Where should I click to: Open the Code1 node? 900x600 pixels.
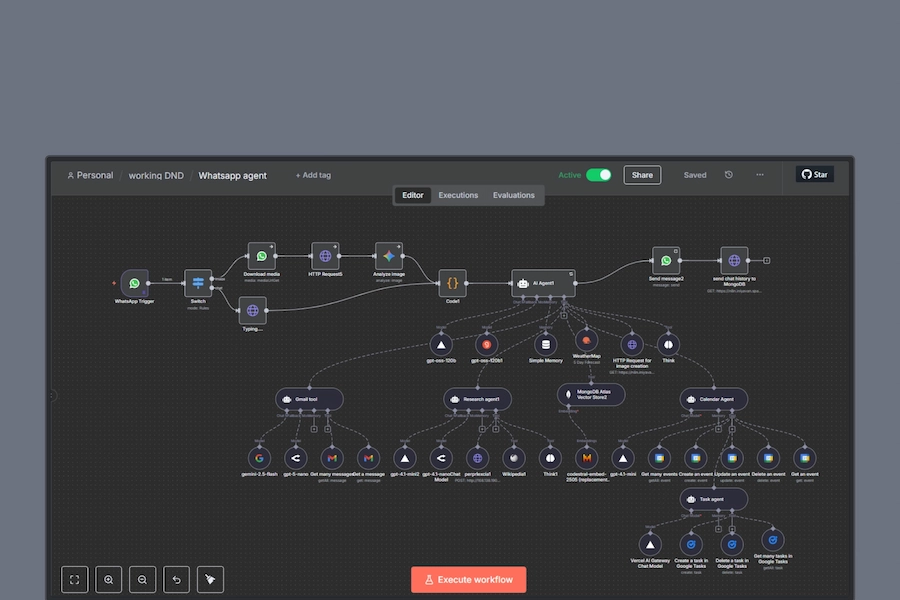[x=453, y=284]
